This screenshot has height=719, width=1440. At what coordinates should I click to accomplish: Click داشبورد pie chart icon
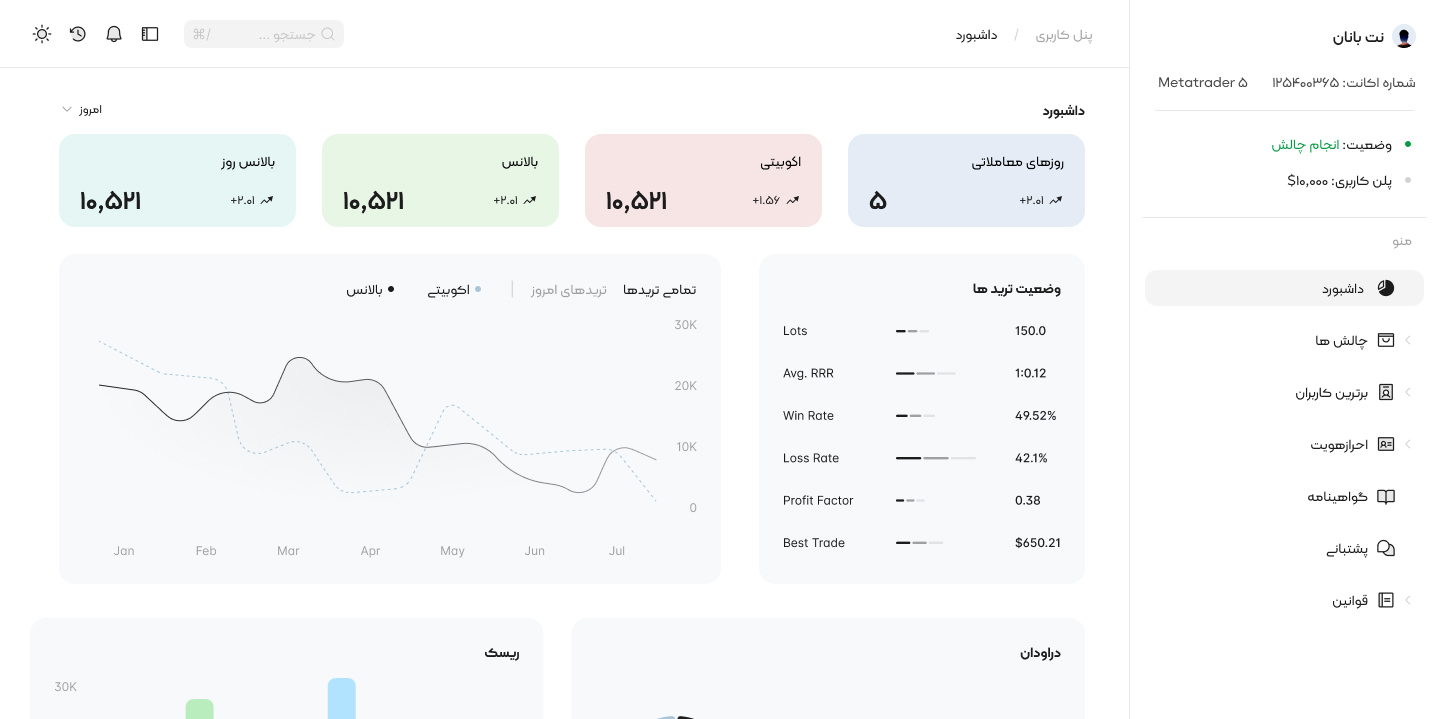(x=1386, y=288)
